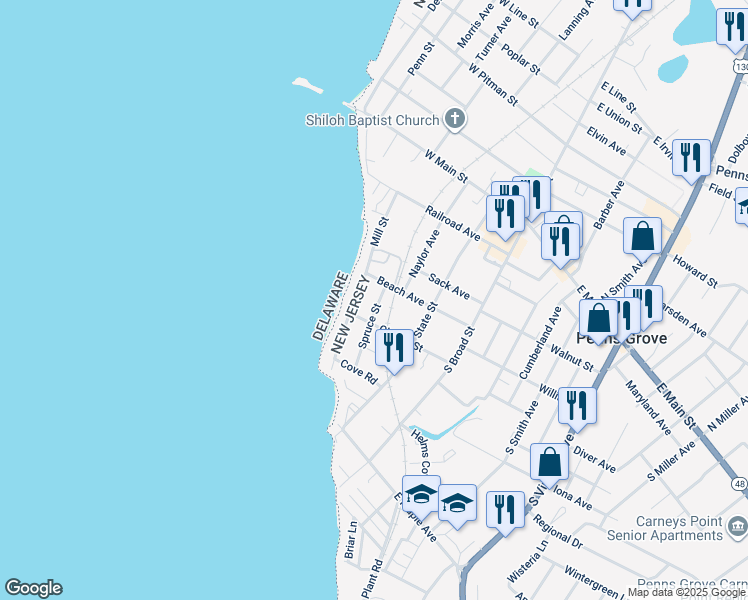Click the US 130 highway shield

pos(741,67)
